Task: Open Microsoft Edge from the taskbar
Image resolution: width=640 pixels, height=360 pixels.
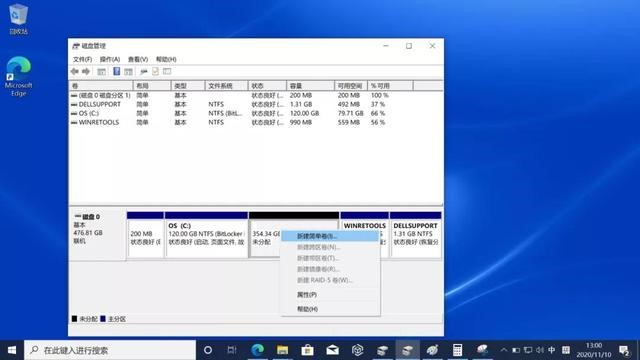Action: click(x=257, y=350)
